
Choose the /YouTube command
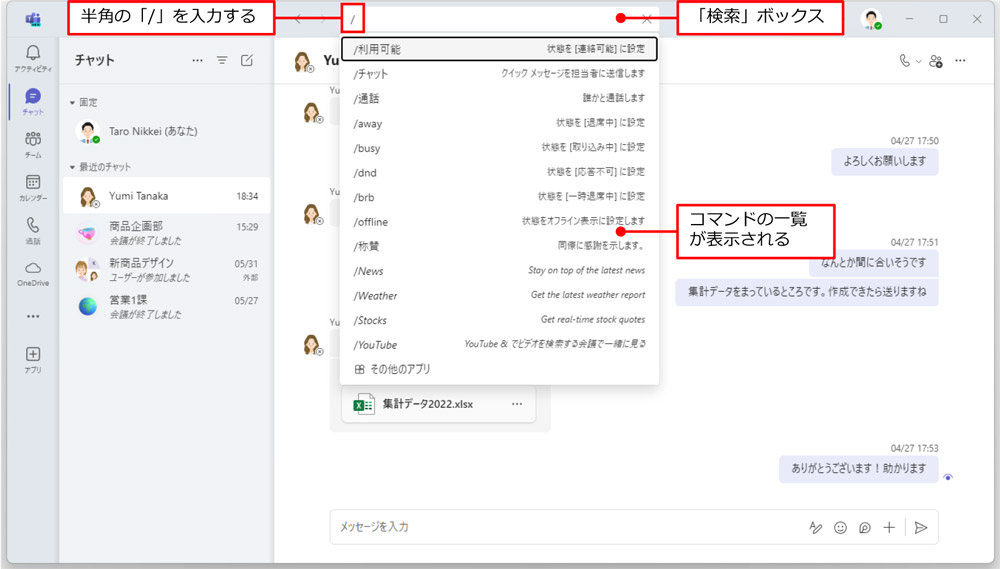pos(499,344)
